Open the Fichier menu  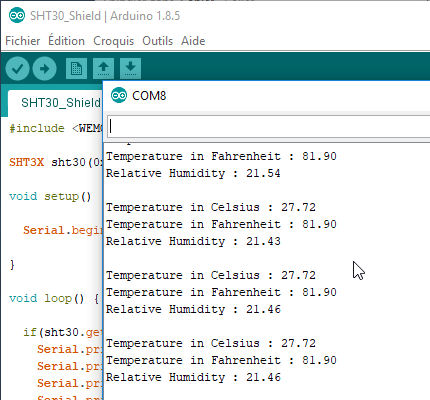click(23, 41)
